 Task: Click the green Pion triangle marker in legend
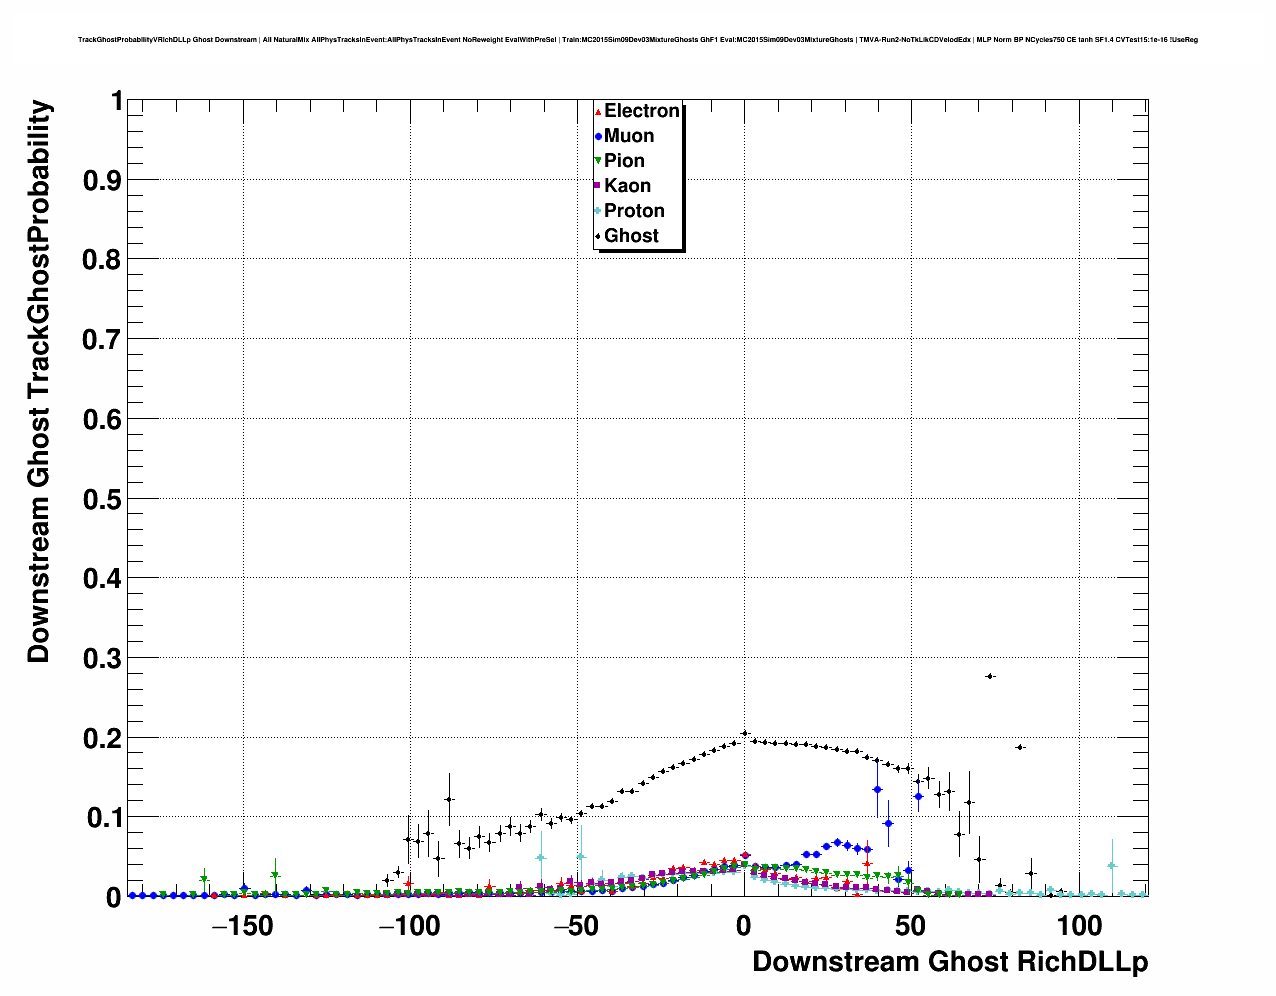pos(598,161)
